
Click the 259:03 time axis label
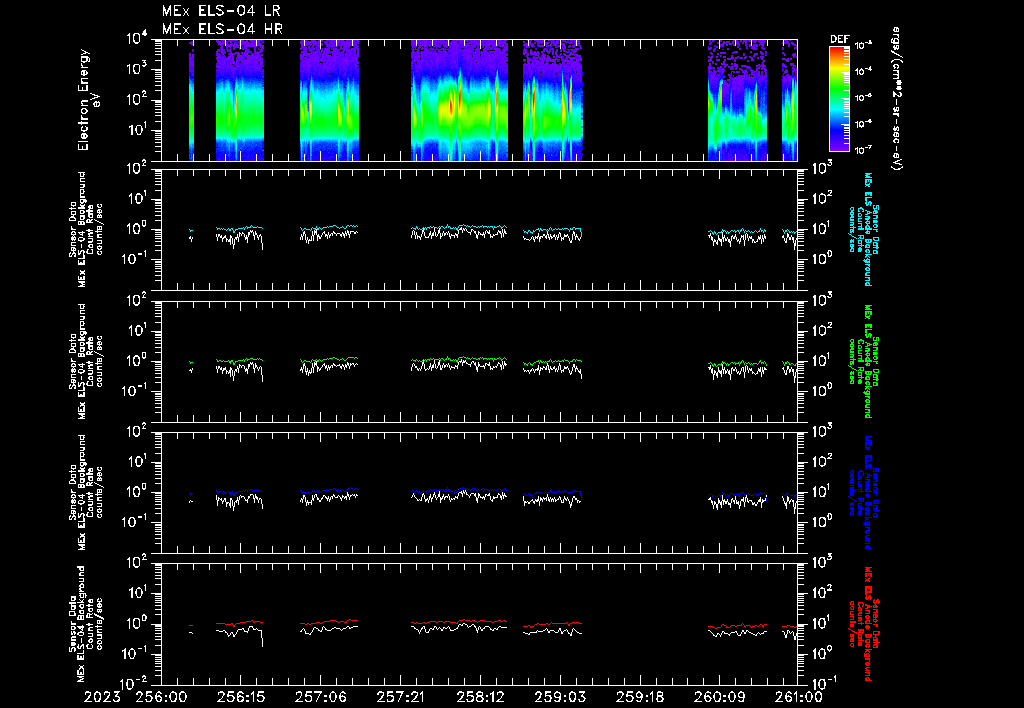pyautogui.click(x=560, y=697)
